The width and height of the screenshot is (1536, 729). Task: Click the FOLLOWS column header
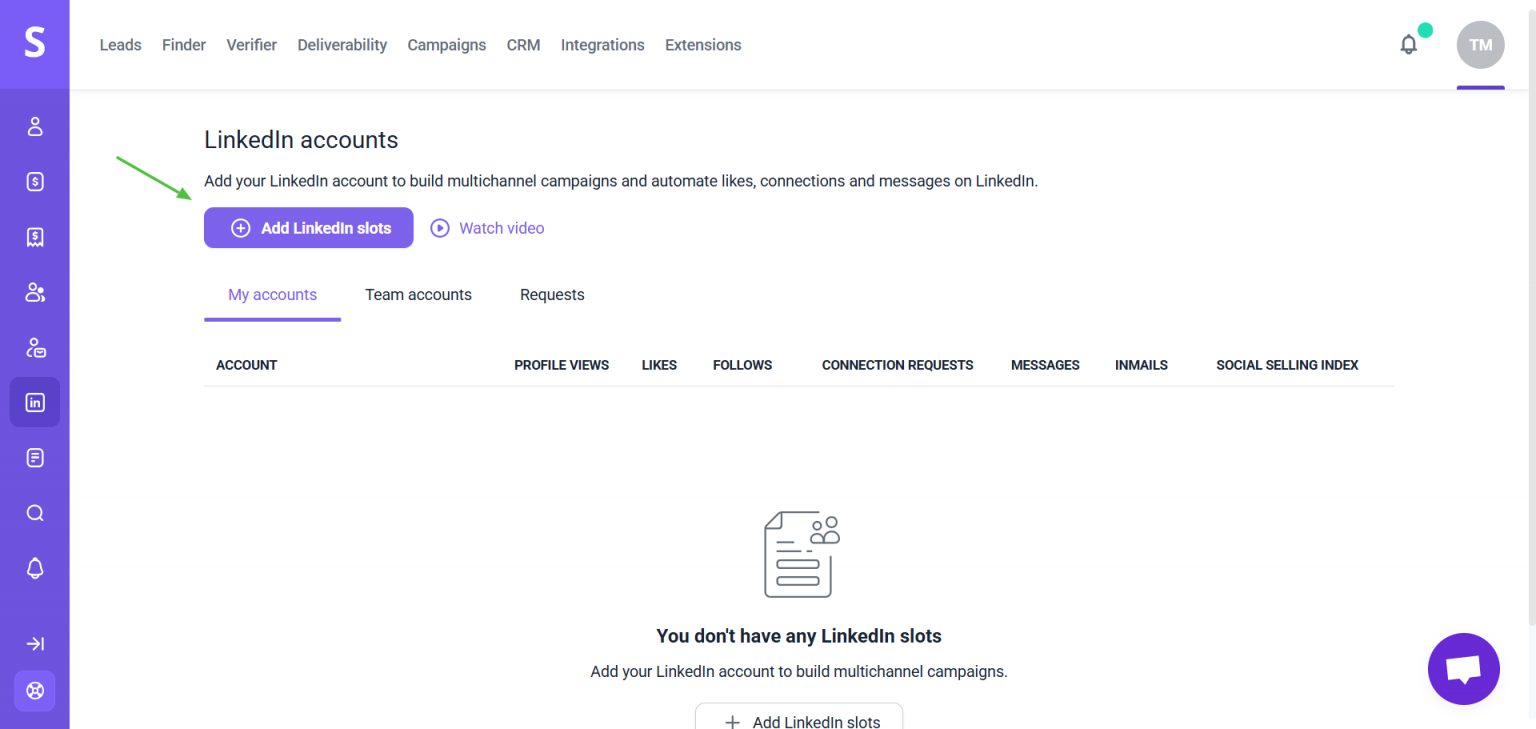(x=742, y=365)
